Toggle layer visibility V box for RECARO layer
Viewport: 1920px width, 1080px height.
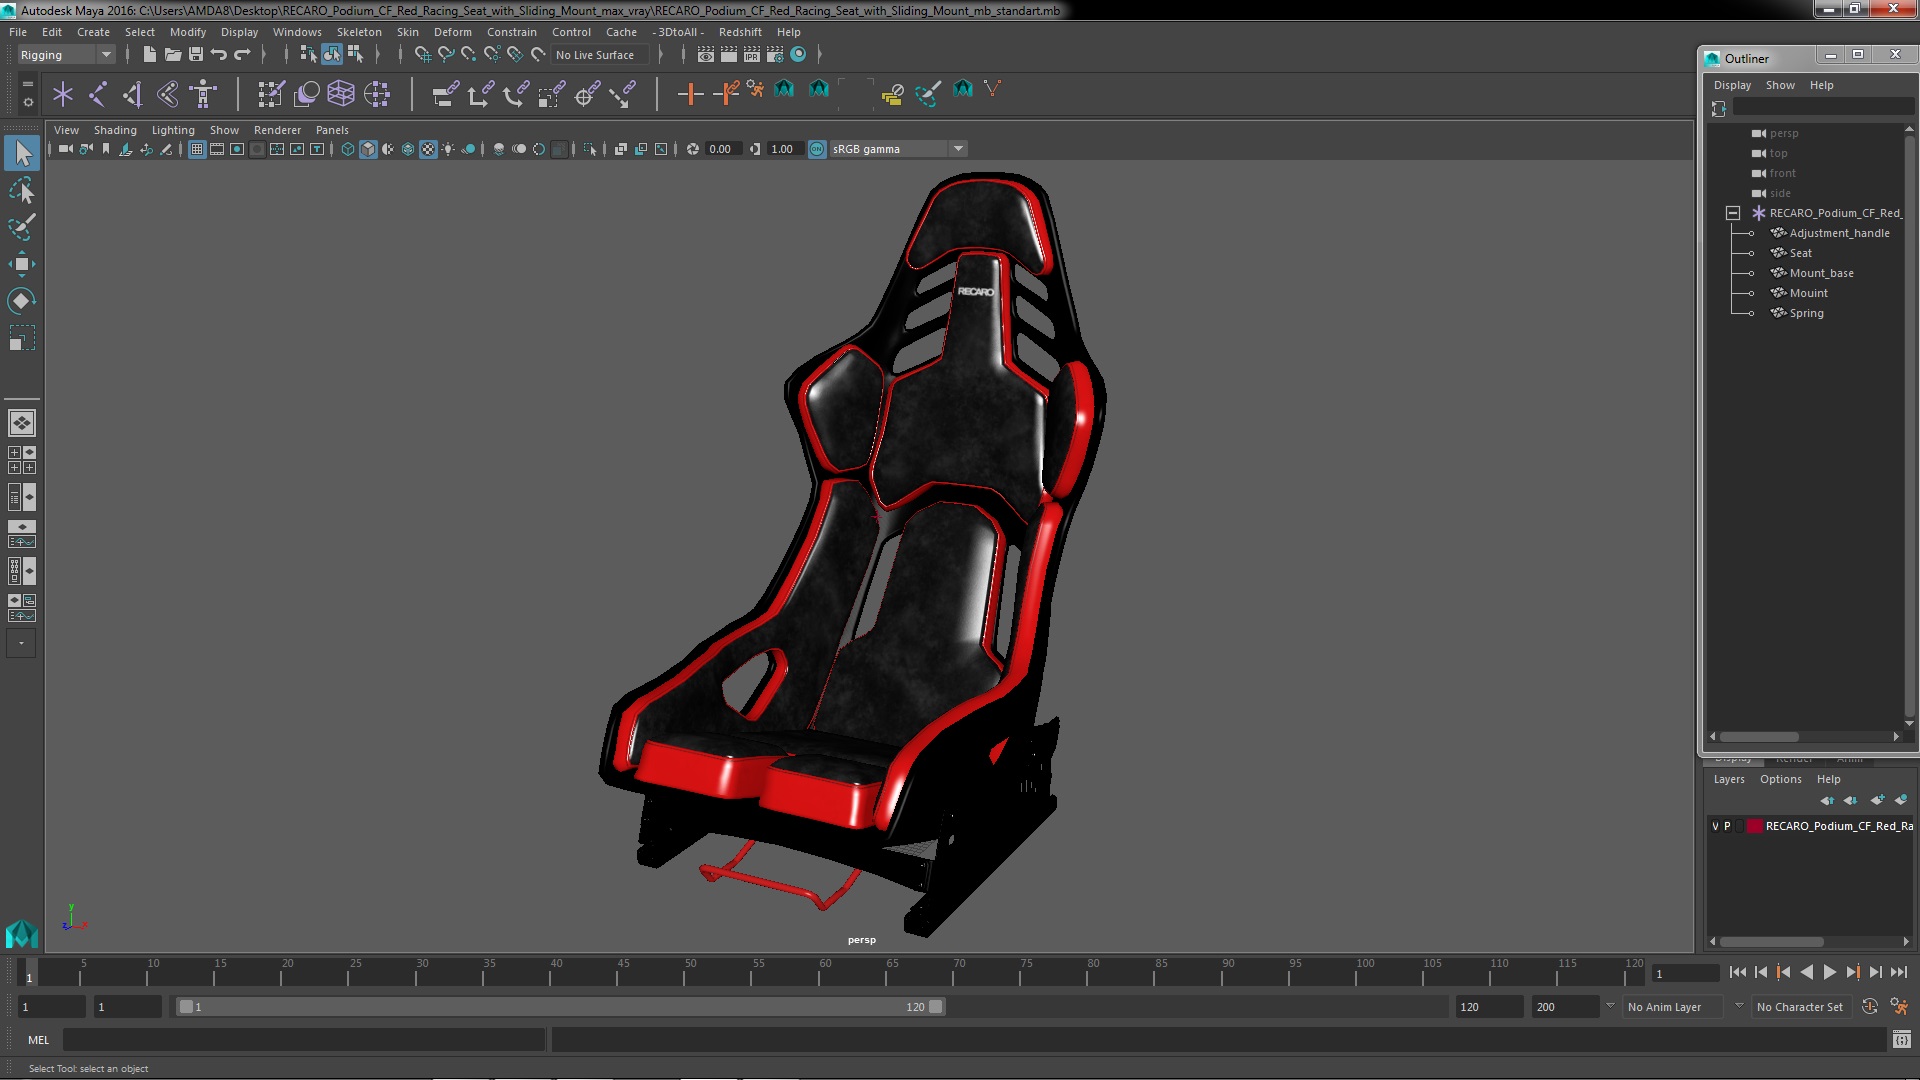pos(1715,826)
